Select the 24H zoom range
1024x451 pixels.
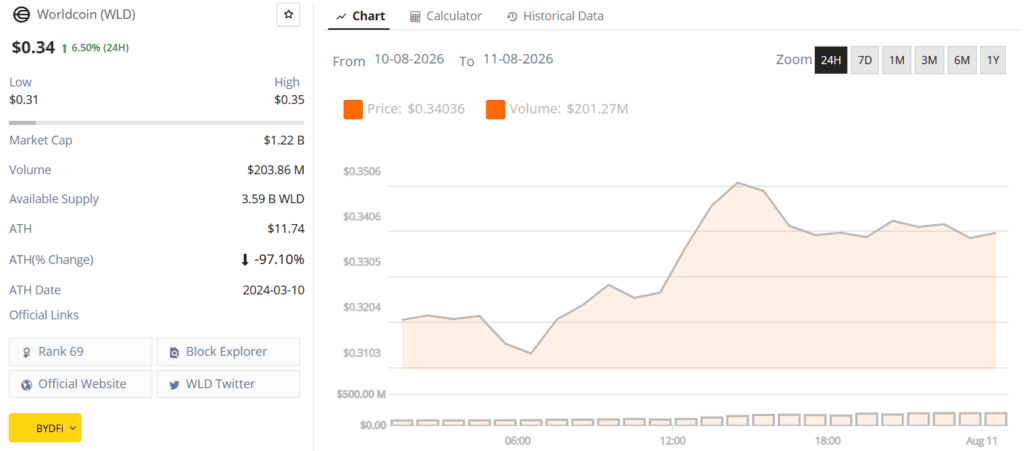click(x=831, y=60)
